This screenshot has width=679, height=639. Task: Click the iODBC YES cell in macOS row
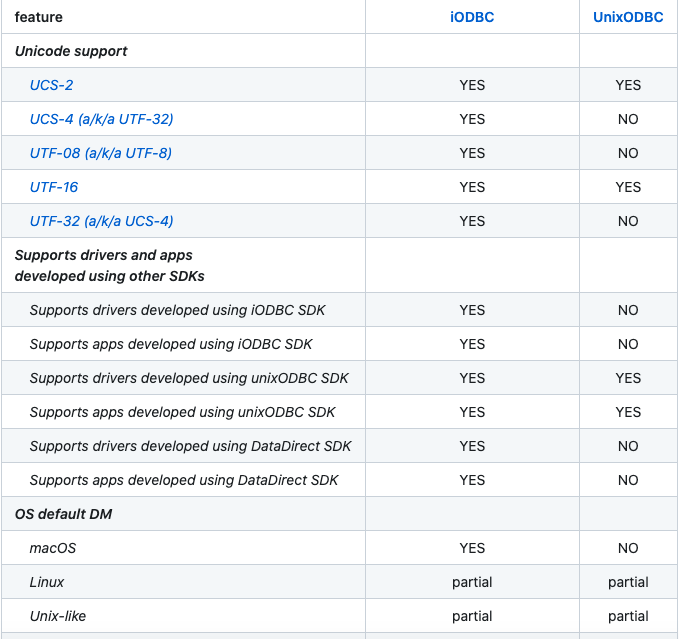[x=472, y=548]
